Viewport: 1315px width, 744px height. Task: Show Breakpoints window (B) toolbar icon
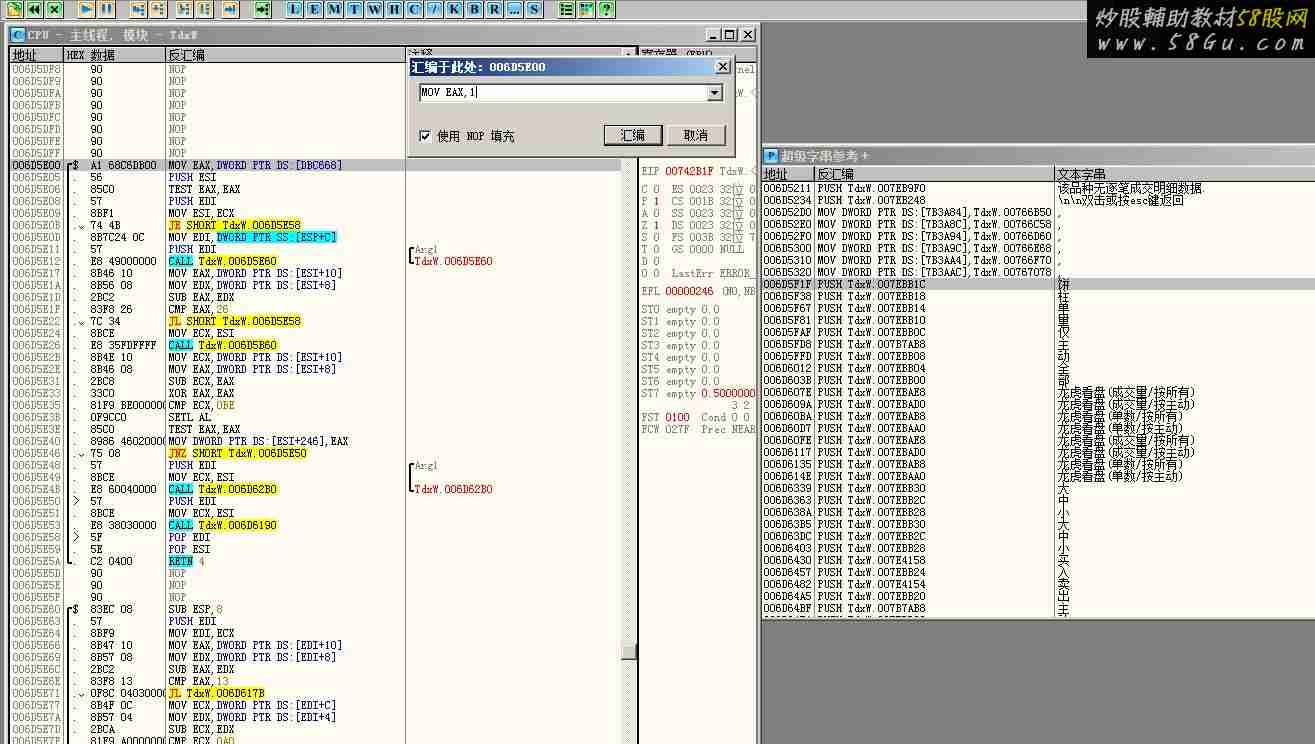tap(474, 9)
